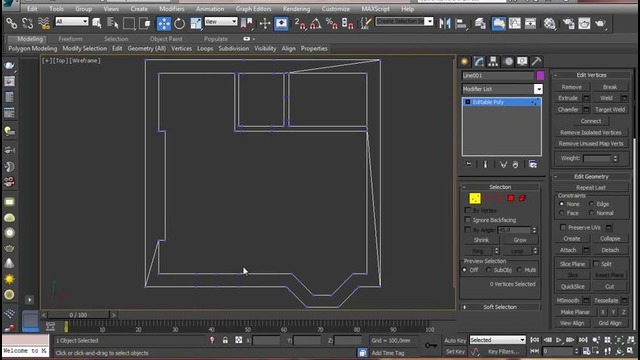Image resolution: width=640 pixels, height=360 pixels.
Task: Open the Rendering menu
Action: pyautogui.click(x=296, y=9)
